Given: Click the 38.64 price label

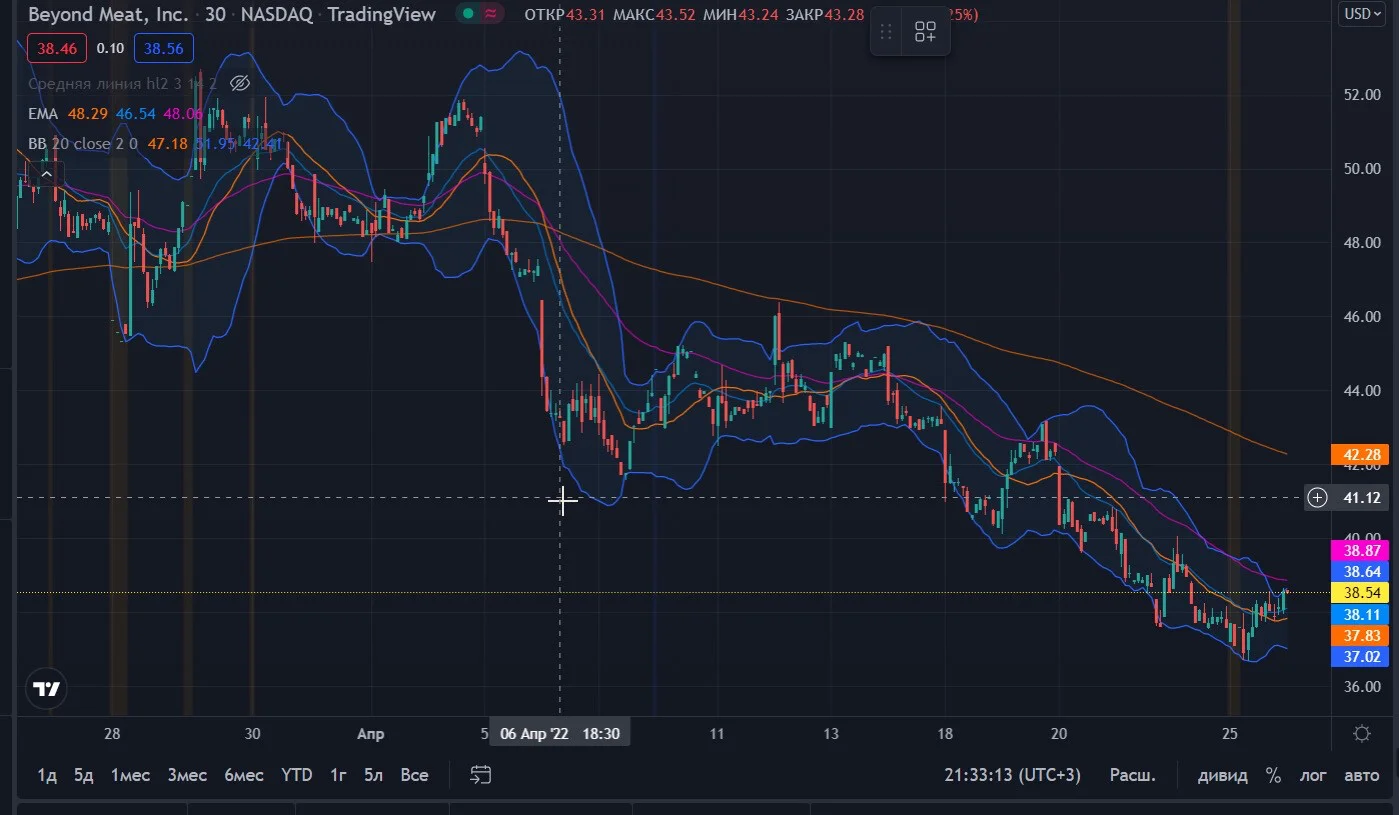Looking at the screenshot, I should (x=1361, y=572).
